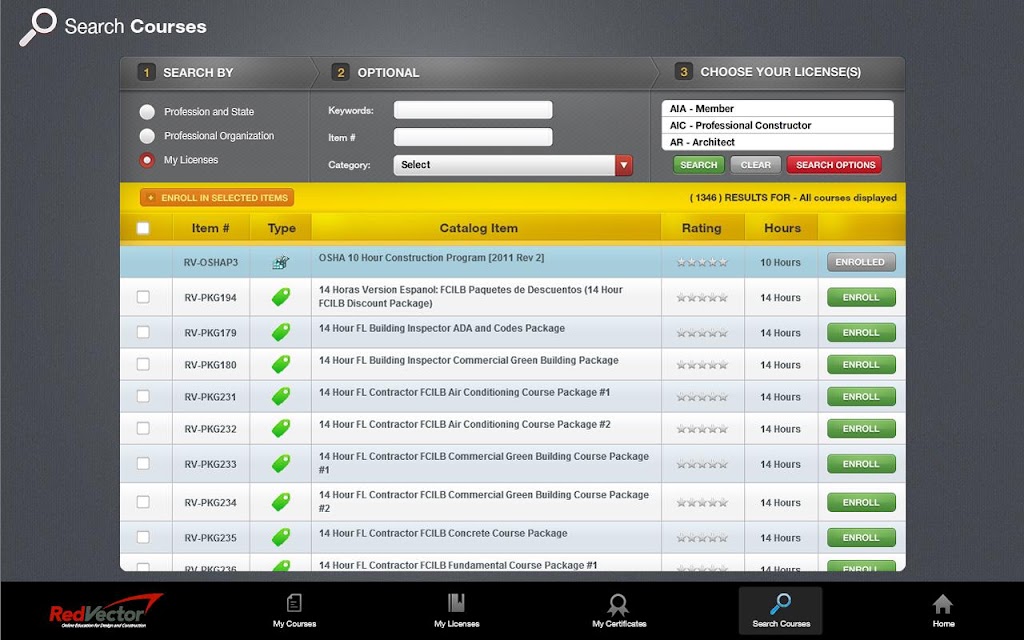Open 14 Hour FL Contractor FCILB Concrete Course Package
The width and height of the screenshot is (1024, 640).
click(x=443, y=534)
